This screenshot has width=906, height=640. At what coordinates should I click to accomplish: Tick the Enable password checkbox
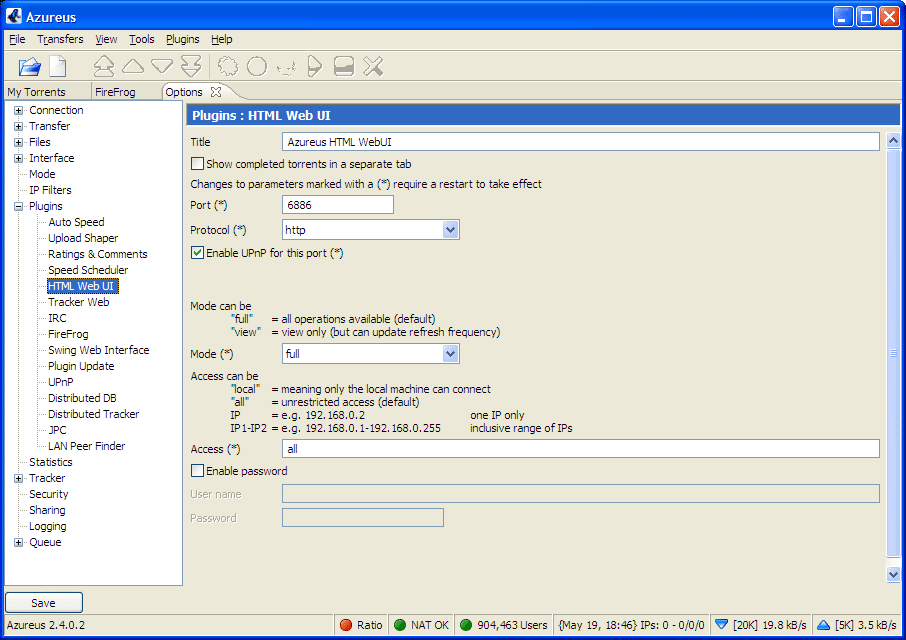[x=197, y=471]
